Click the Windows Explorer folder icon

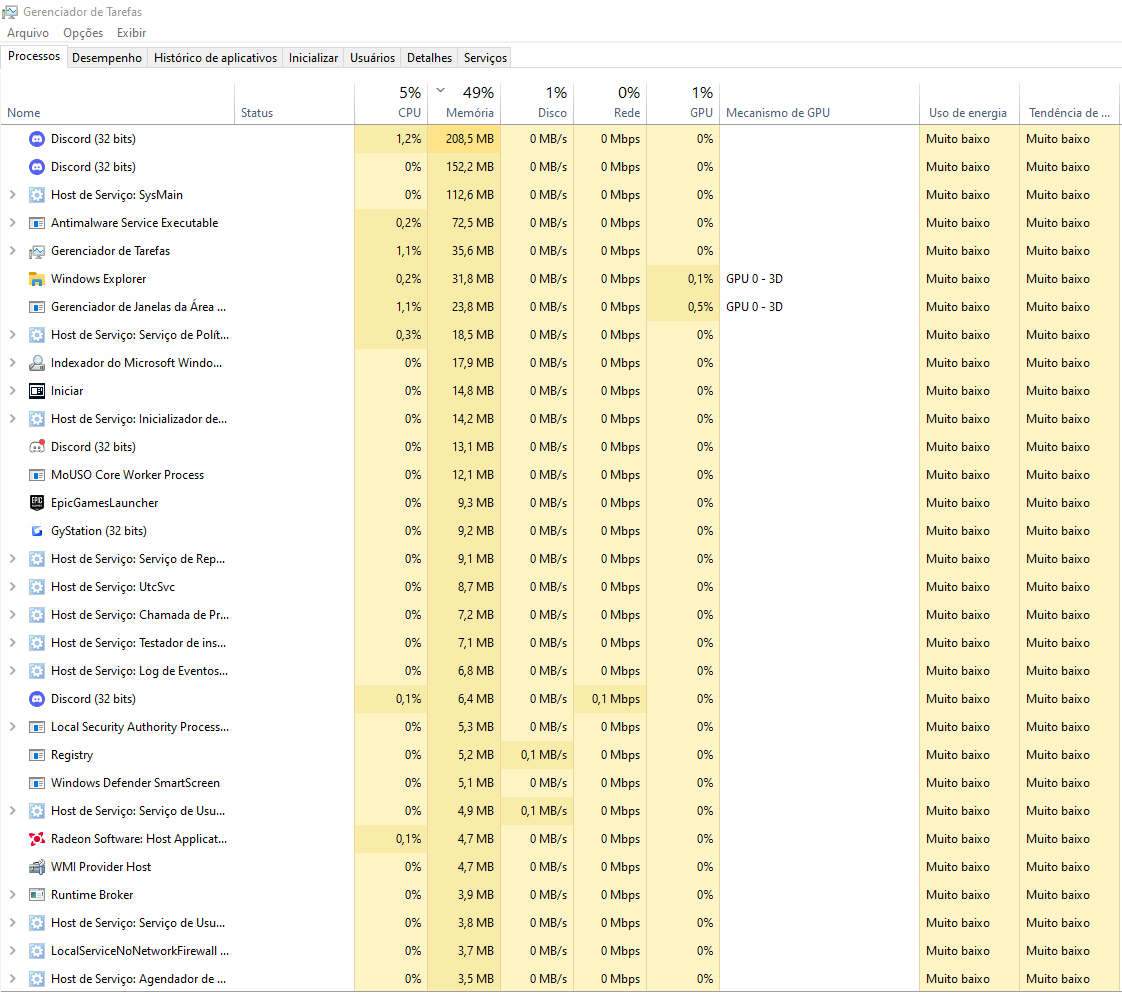(36, 279)
